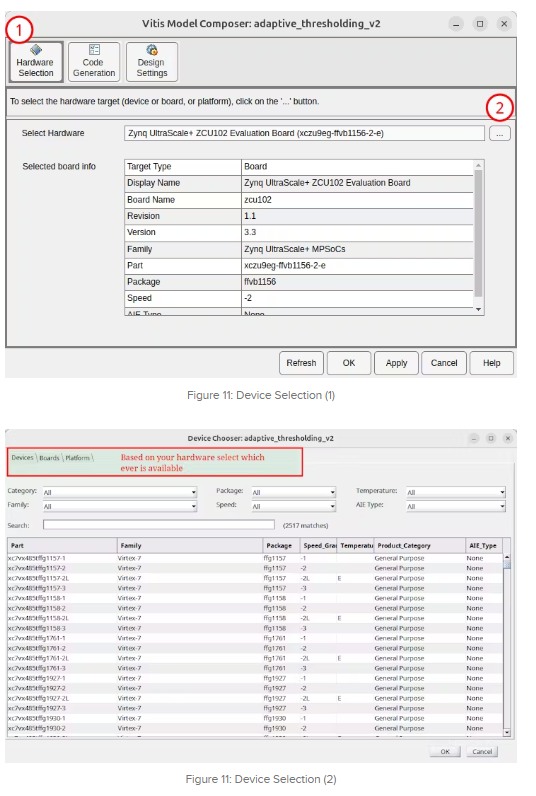Screen dimensions: 536x796
Task: Click the '...' browse button for Select Hardware
Action: coord(499,134)
